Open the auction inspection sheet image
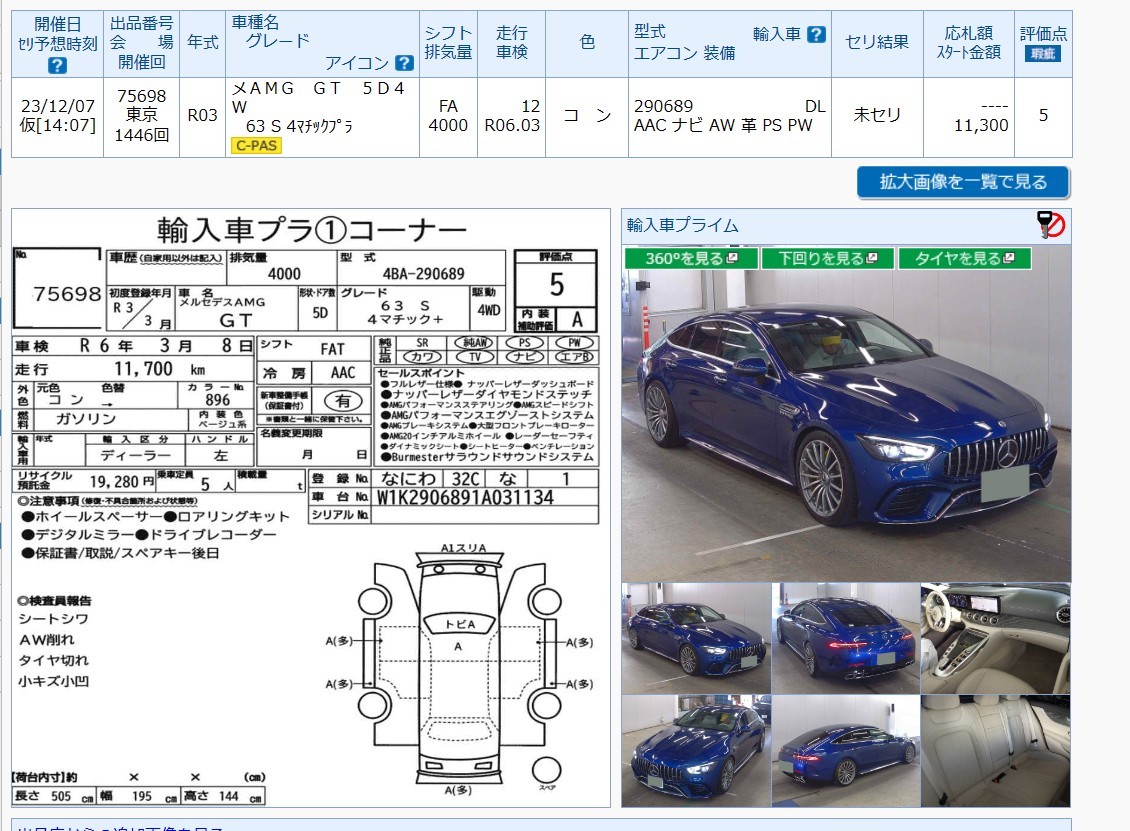The width and height of the screenshot is (1130, 831). [311, 508]
